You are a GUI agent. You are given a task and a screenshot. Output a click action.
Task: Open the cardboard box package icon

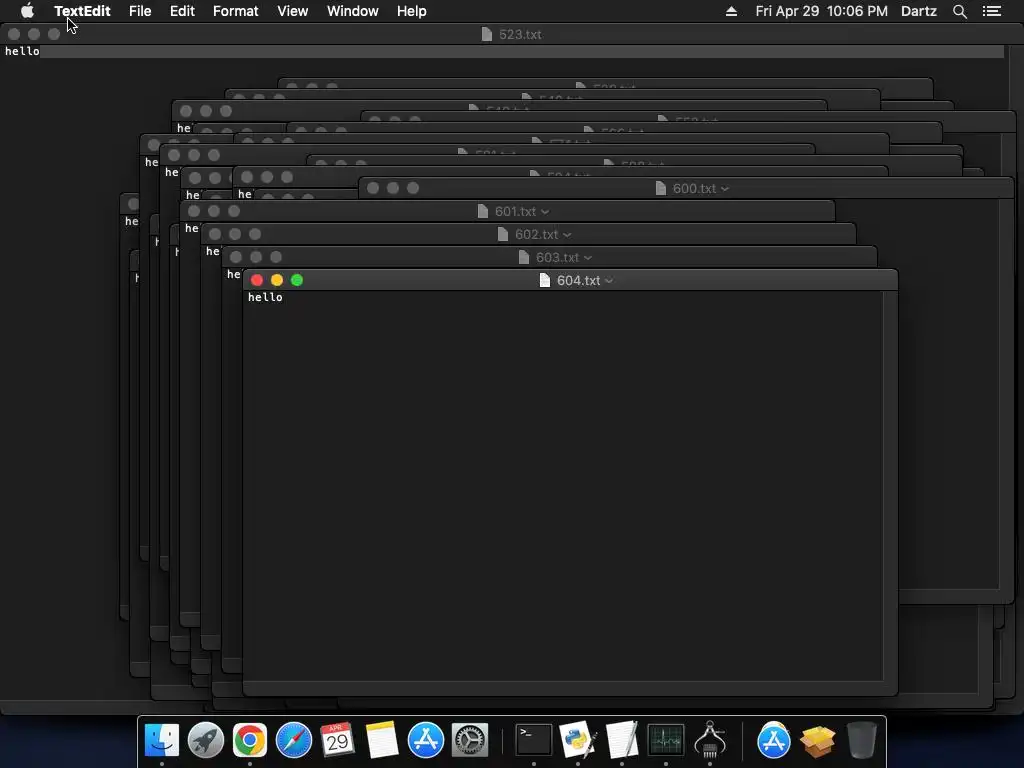pos(818,740)
